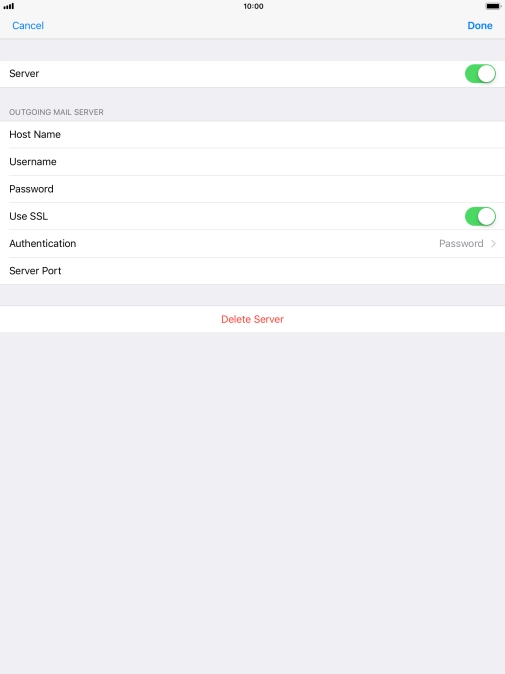Screen dimensions: 505x674
Task: Tap the Server row label
Action: [x=24, y=74]
